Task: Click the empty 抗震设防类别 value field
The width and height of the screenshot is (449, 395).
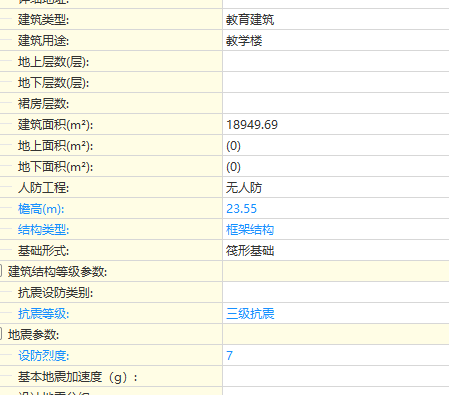Action: pyautogui.click(x=336, y=292)
